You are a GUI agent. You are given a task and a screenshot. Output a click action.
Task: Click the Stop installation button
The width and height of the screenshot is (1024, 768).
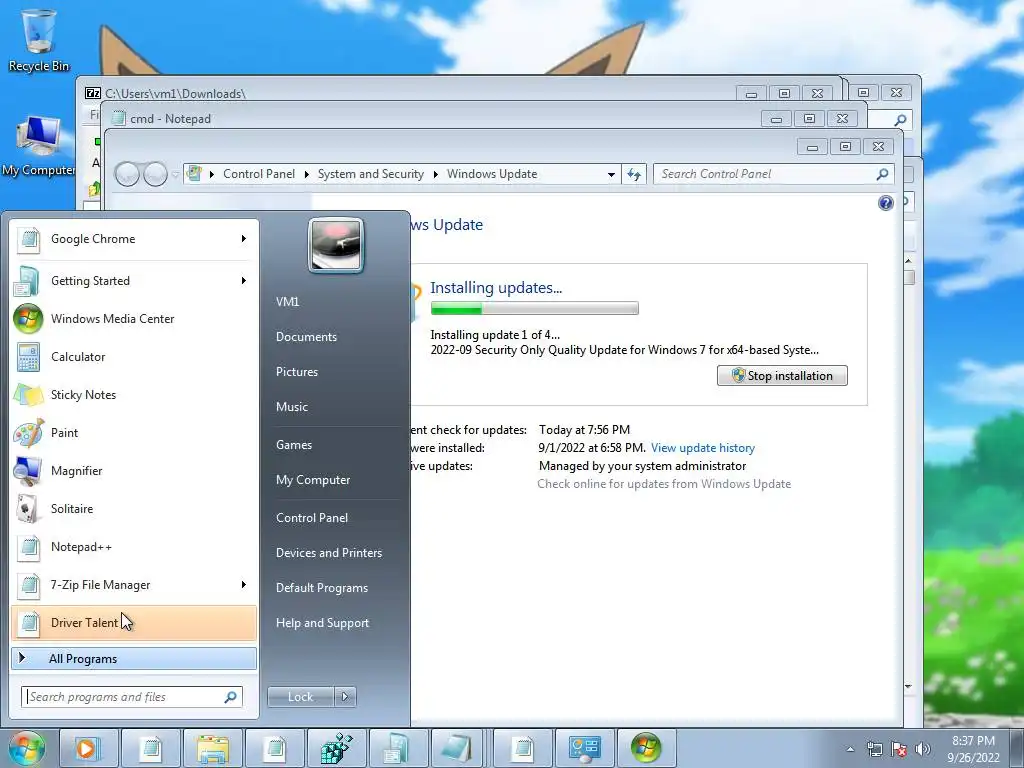coord(782,376)
